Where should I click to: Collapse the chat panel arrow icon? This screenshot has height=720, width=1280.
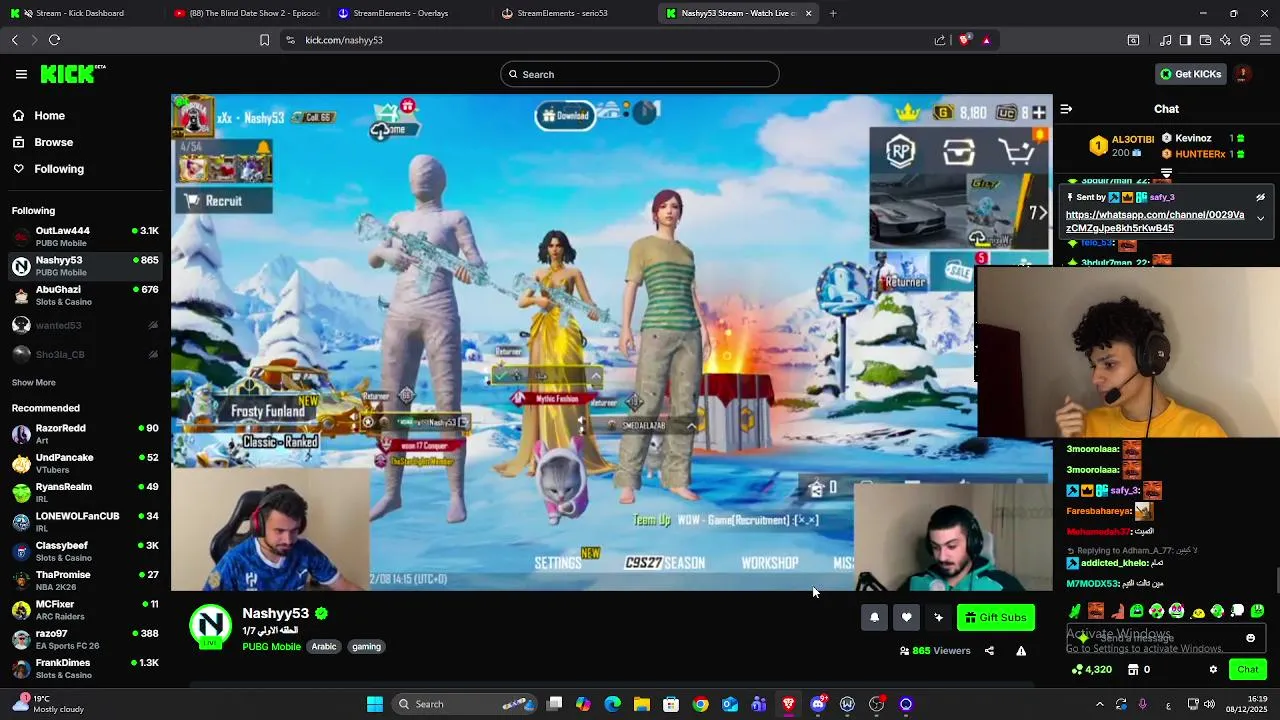[x=1066, y=109]
